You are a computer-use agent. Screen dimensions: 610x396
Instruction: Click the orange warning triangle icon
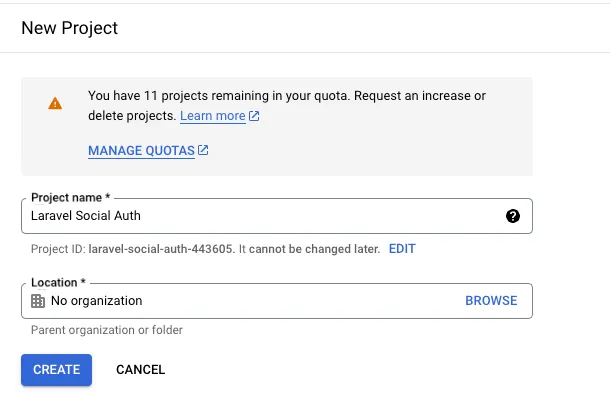[55, 103]
